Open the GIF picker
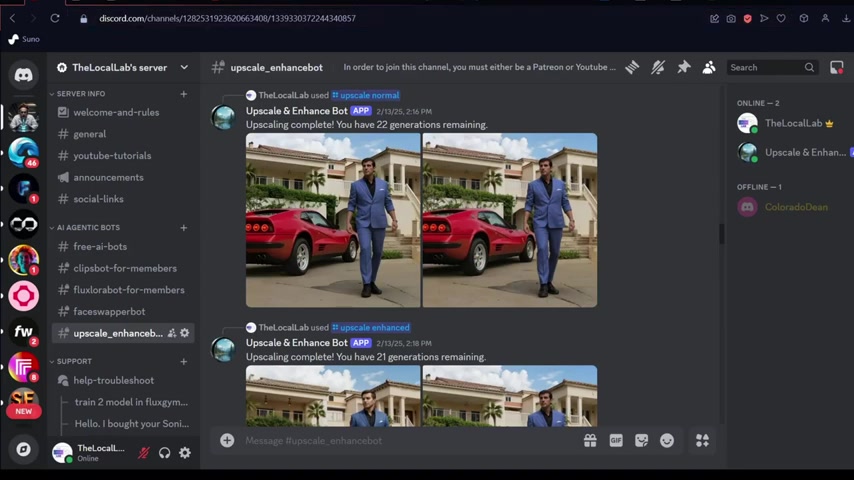The width and height of the screenshot is (854, 480). click(x=615, y=440)
